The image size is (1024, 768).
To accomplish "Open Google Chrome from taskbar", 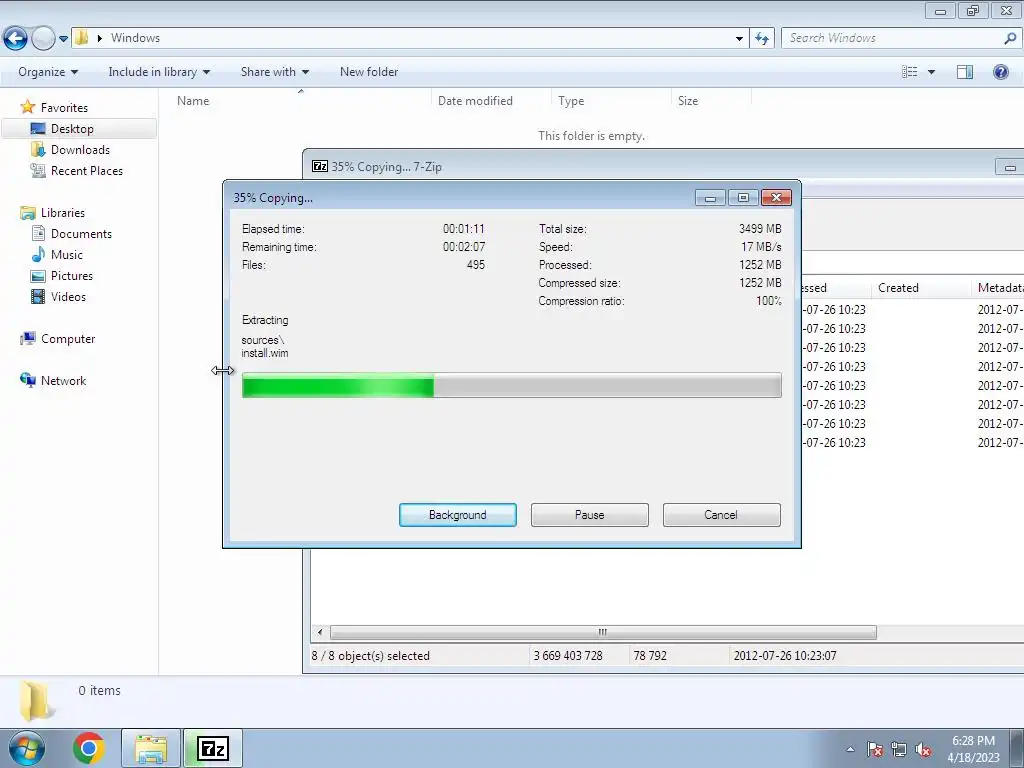I will pos(89,748).
